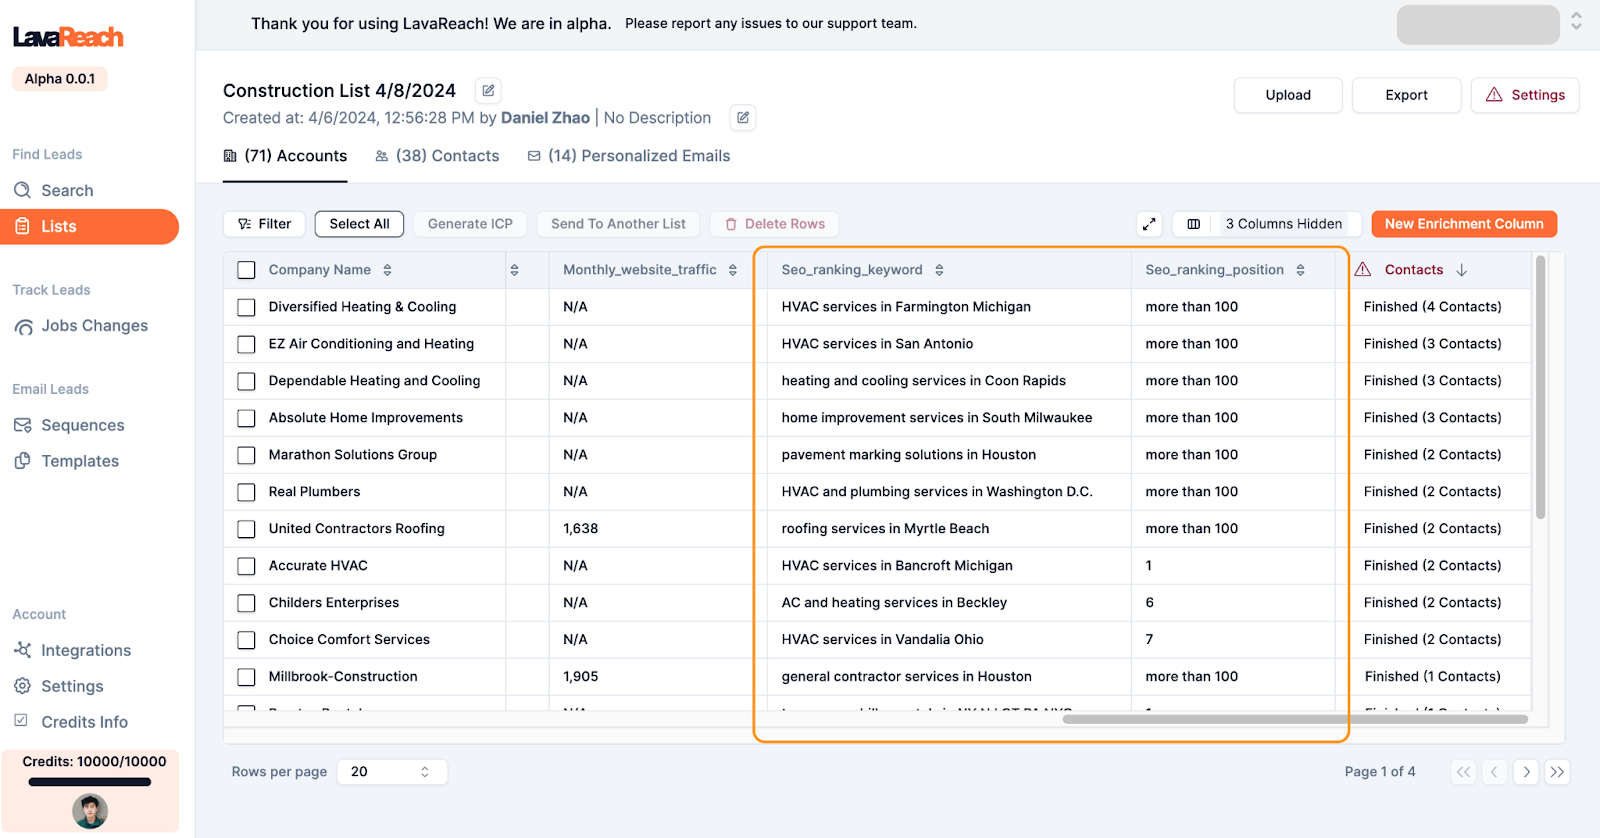Screen dimensions: 1600x838
Task: Click the user avatar photo
Action: [90, 811]
